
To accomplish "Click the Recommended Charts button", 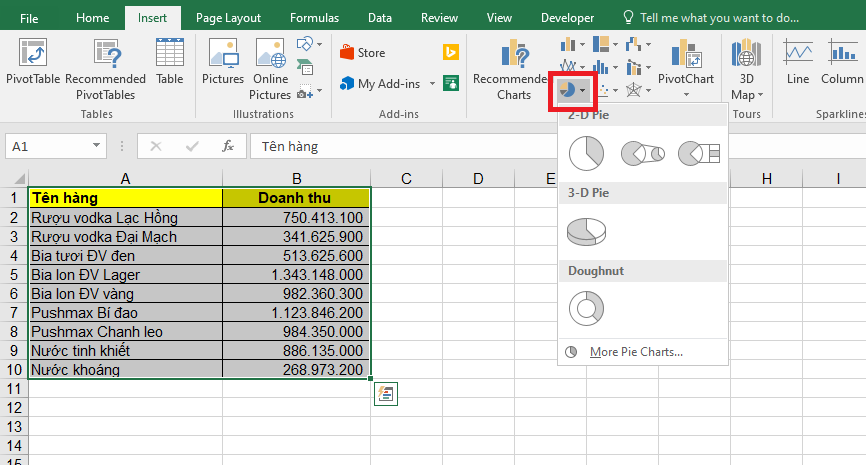I will click(513, 68).
